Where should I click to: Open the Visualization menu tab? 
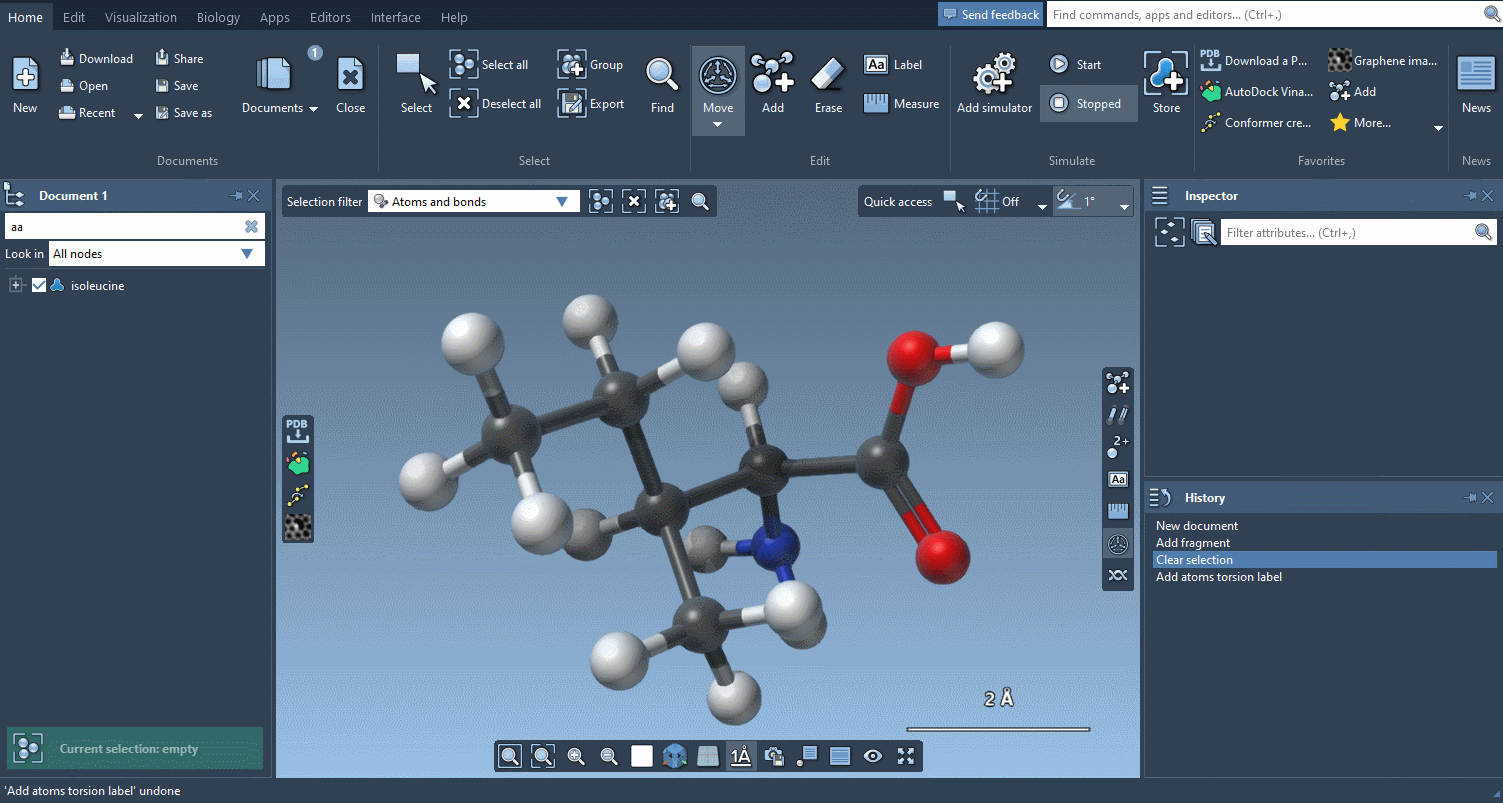[141, 17]
